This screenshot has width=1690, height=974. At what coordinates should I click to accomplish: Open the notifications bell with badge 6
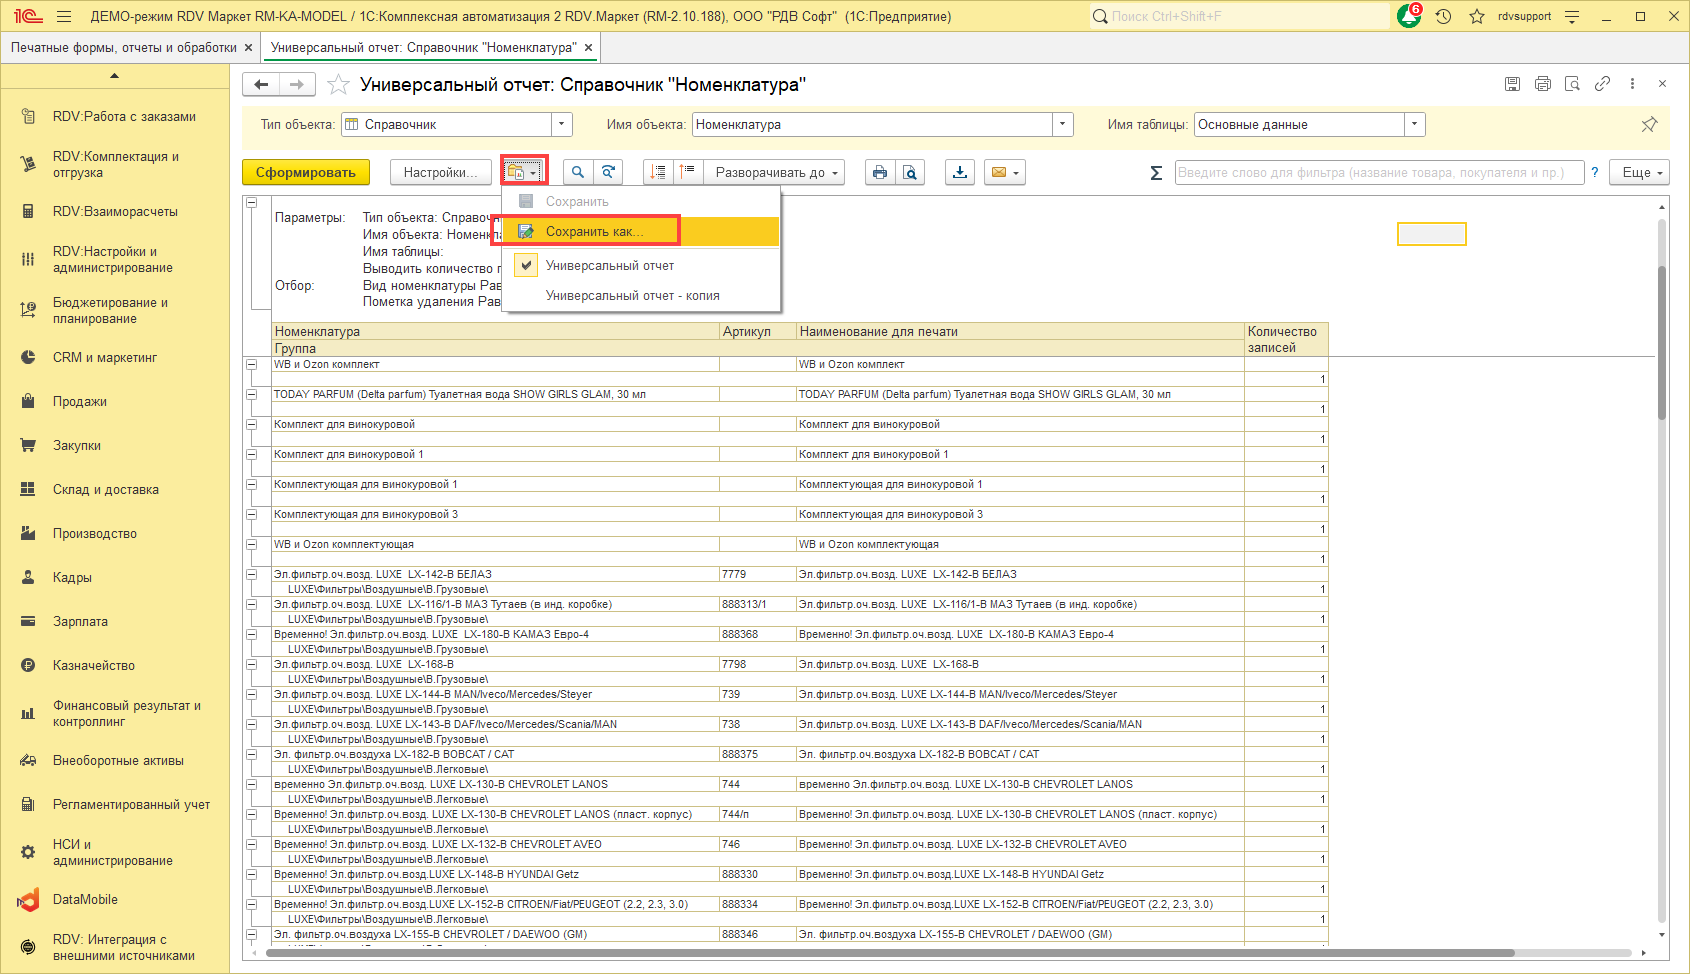(1409, 17)
